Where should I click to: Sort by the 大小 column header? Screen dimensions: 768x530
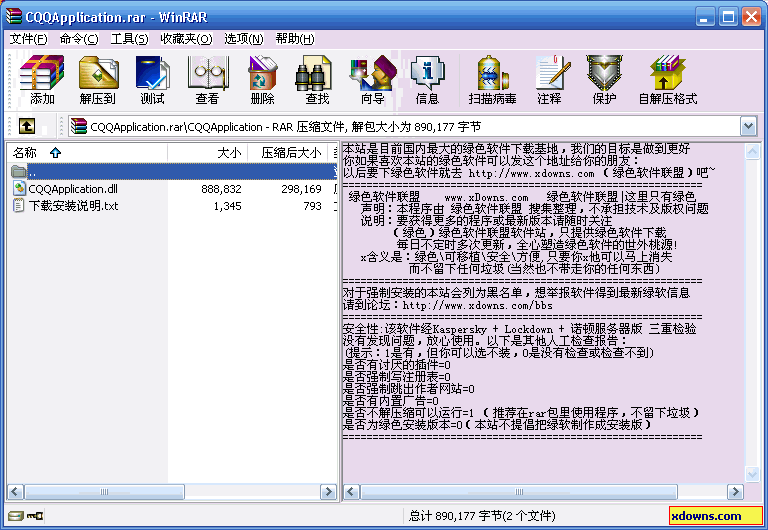point(208,153)
